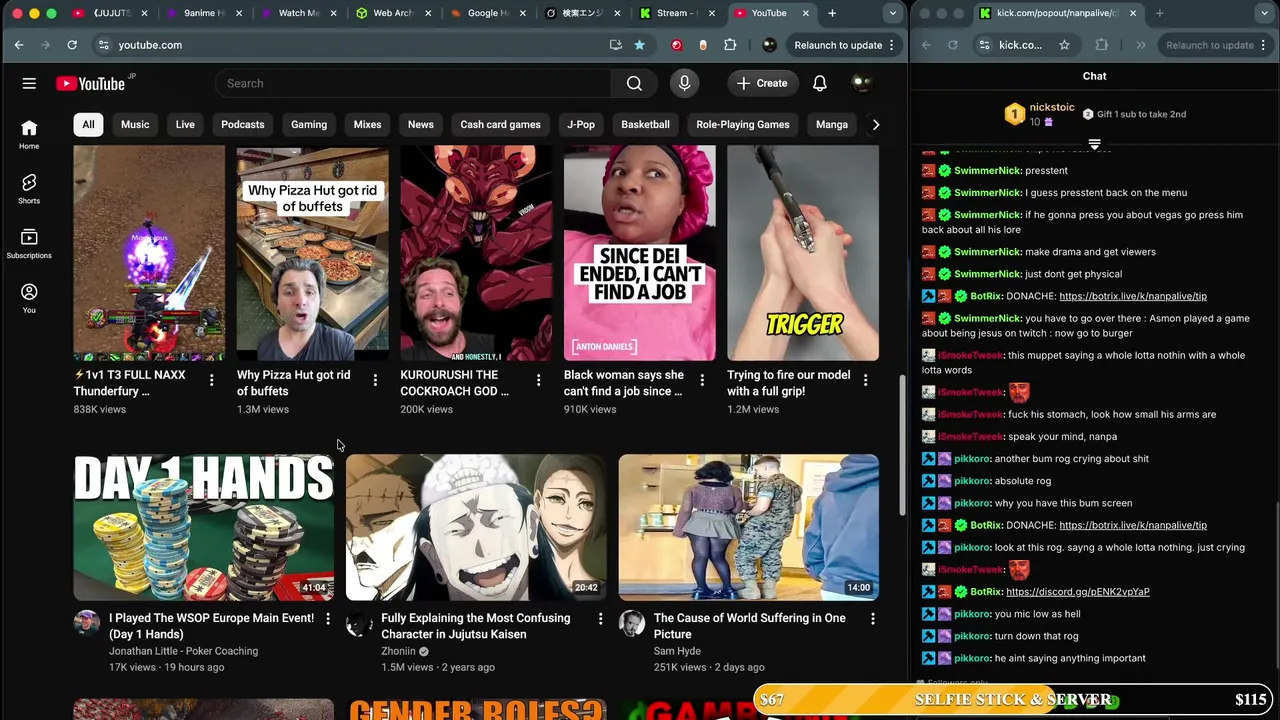Open the discord.gg invite link in chat
Image resolution: width=1280 pixels, height=720 pixels.
(x=1078, y=592)
